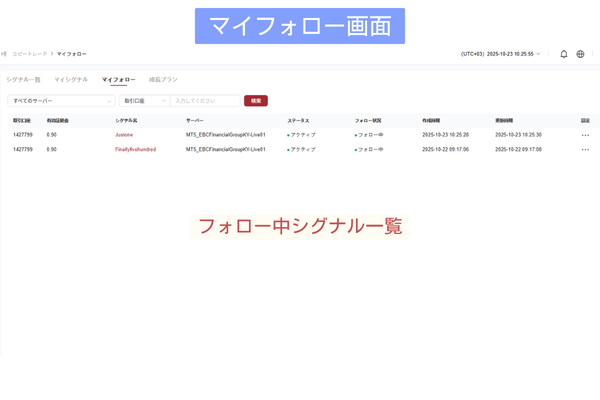600x400 pixels.
Task: Switch to the シグナル一覧 tab
Action: tap(23, 79)
